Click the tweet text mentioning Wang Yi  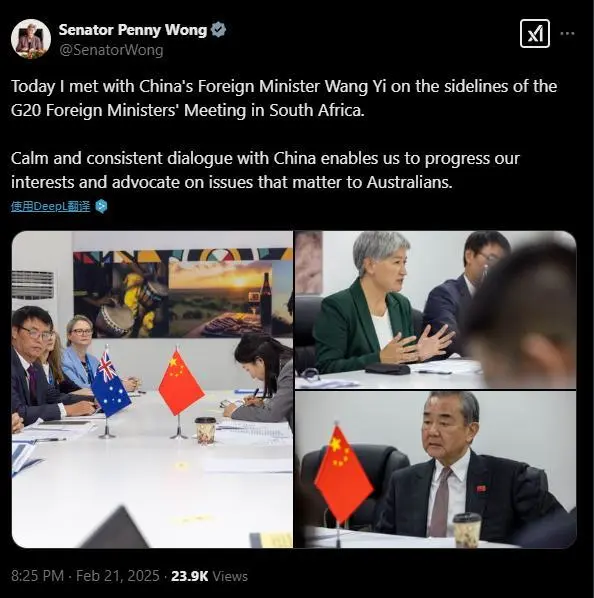[284, 98]
